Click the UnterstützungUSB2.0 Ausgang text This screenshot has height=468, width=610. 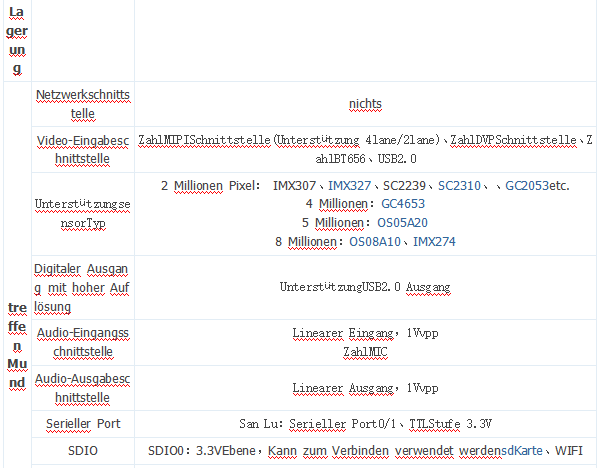[365, 288]
